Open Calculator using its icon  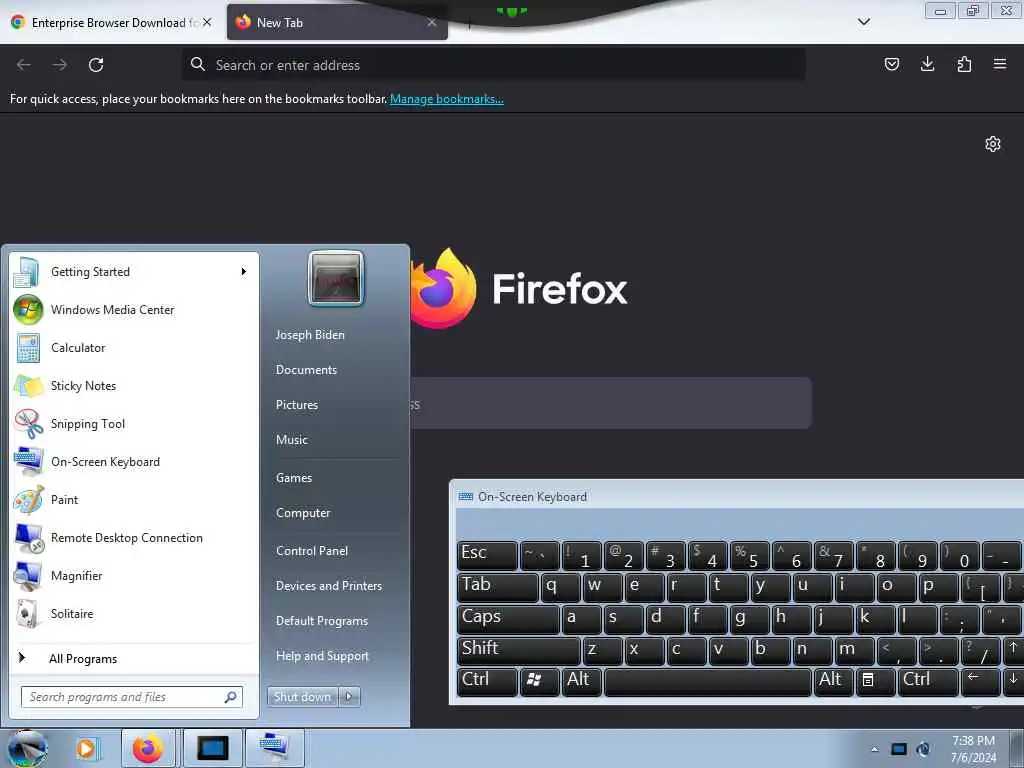[x=28, y=347]
